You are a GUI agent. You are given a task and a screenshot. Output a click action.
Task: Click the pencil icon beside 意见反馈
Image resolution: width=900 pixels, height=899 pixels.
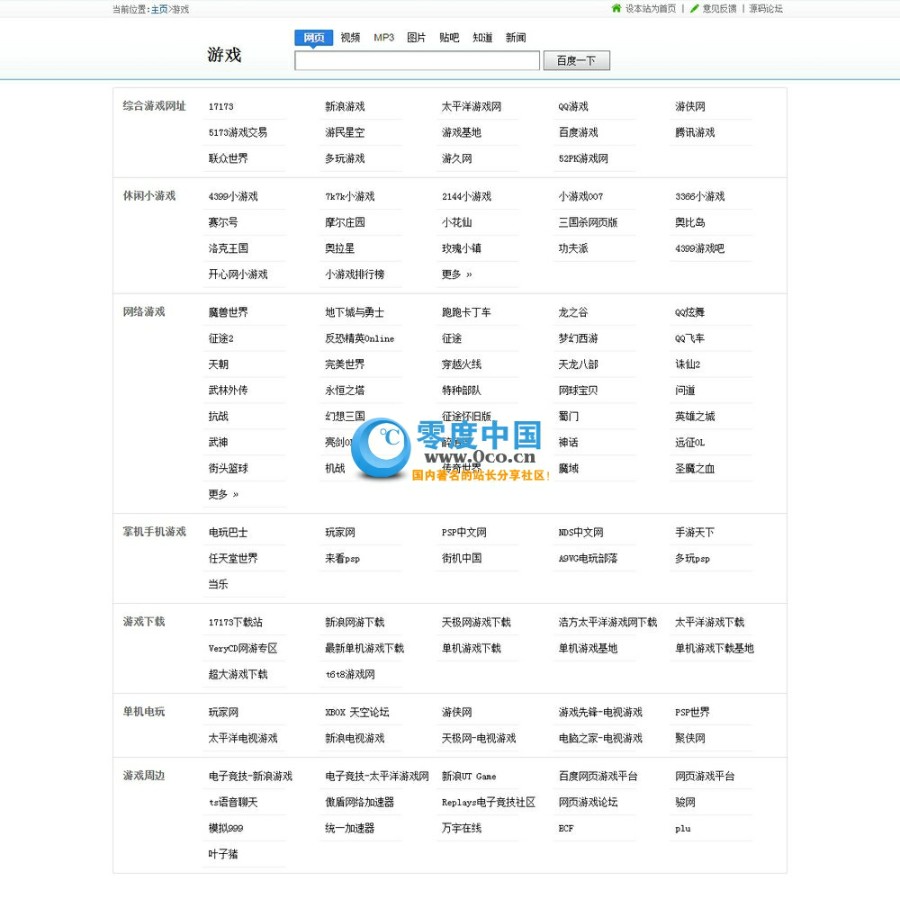695,8
